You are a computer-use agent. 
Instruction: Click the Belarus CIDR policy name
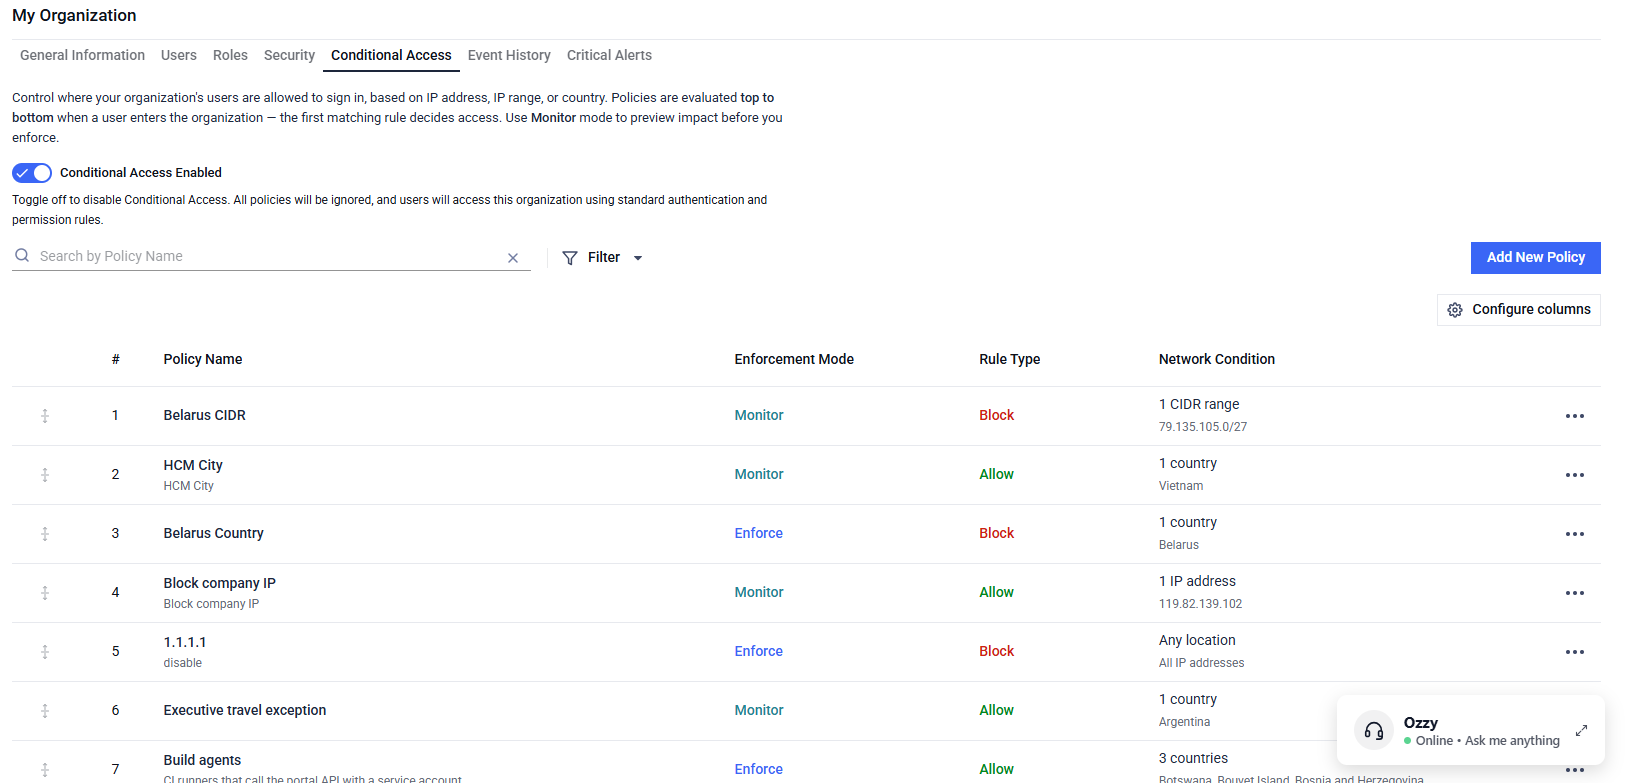click(205, 415)
